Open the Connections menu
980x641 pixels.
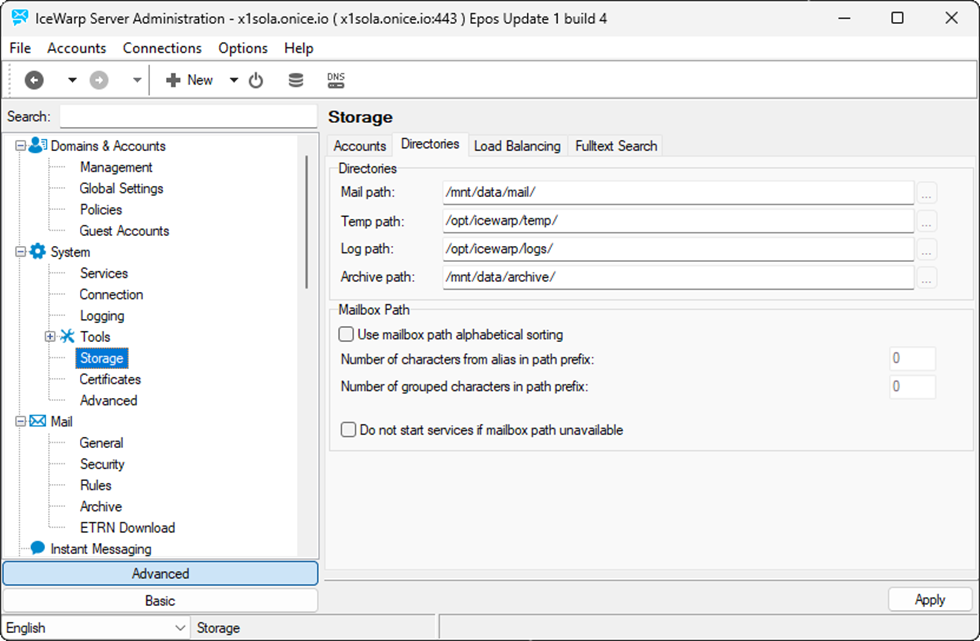click(162, 48)
